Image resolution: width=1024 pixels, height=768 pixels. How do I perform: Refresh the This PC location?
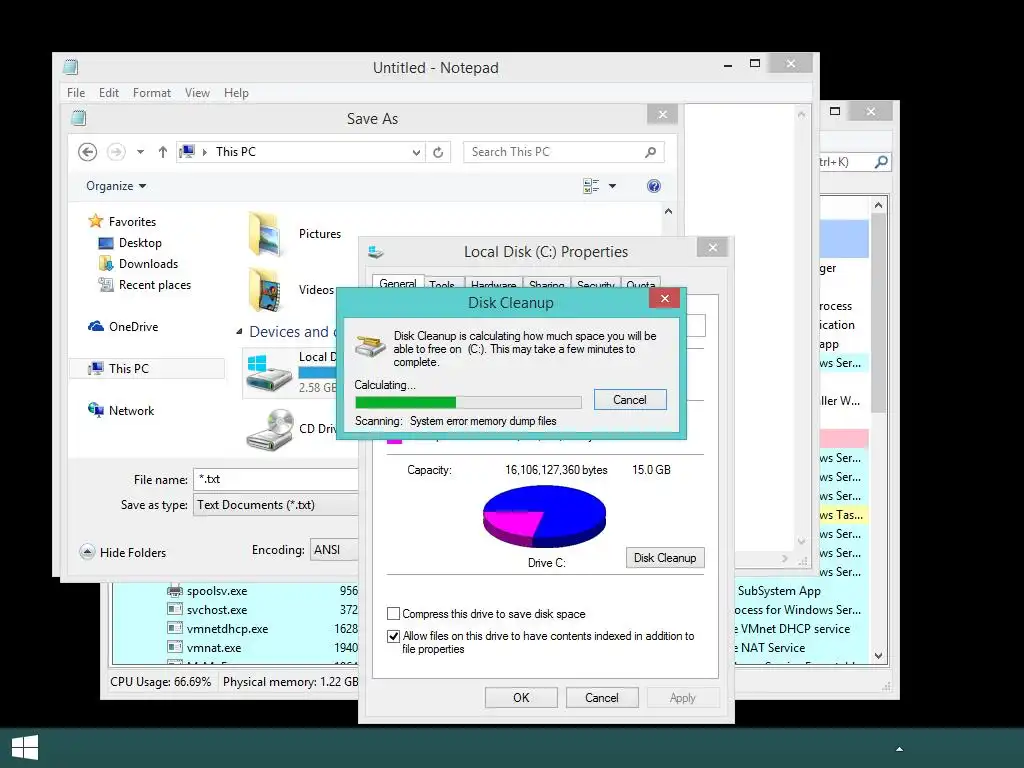coord(438,152)
